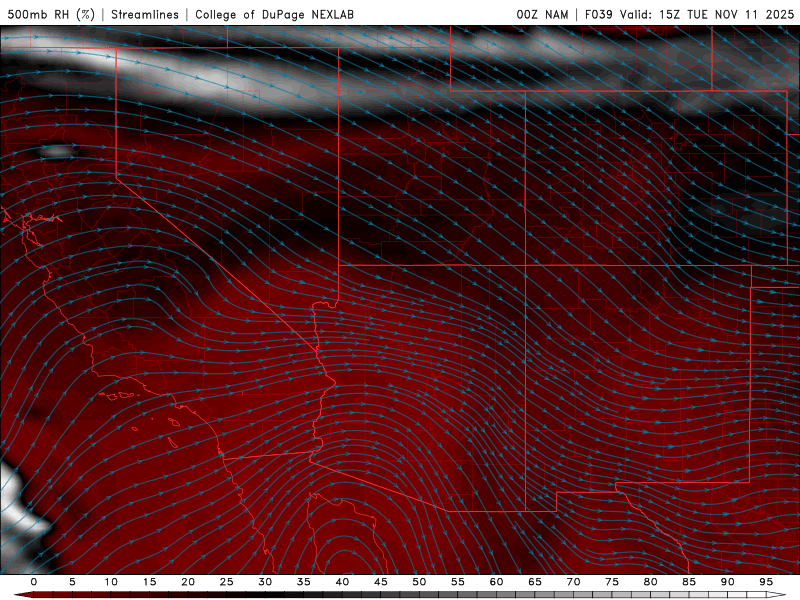800x600 pixels.
Task: Click the colorbar value 10 label
Action: point(111,582)
